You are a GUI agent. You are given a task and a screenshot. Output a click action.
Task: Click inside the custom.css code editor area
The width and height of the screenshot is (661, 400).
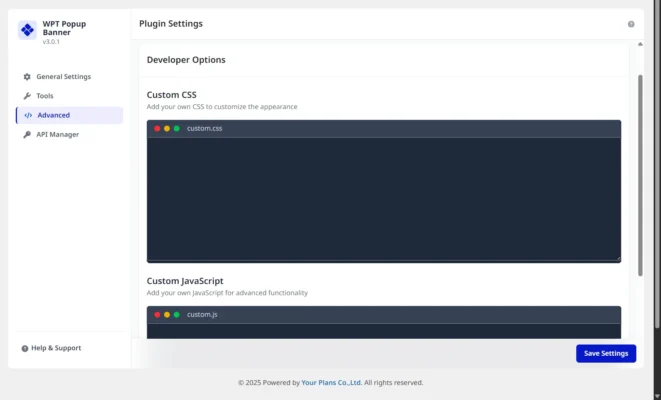[x=384, y=199]
